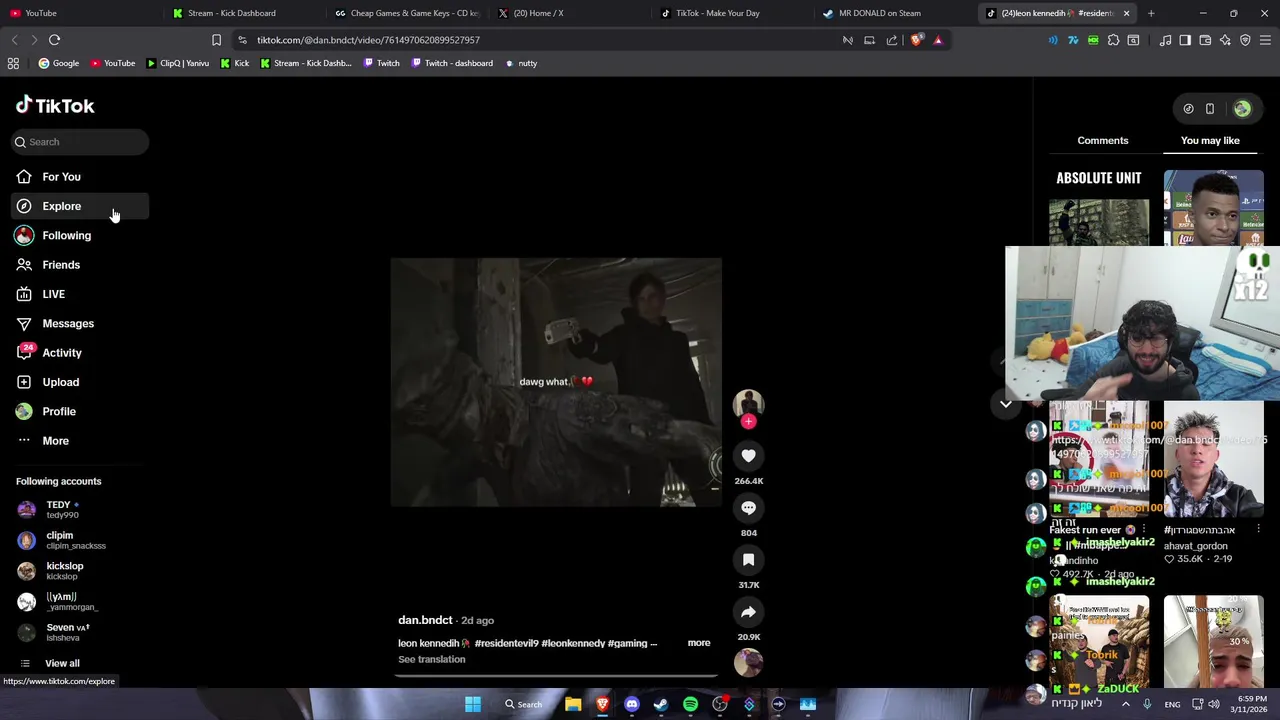The image size is (1280, 720).
Task: Click the TikTok search field
Action: pyautogui.click(x=80, y=142)
